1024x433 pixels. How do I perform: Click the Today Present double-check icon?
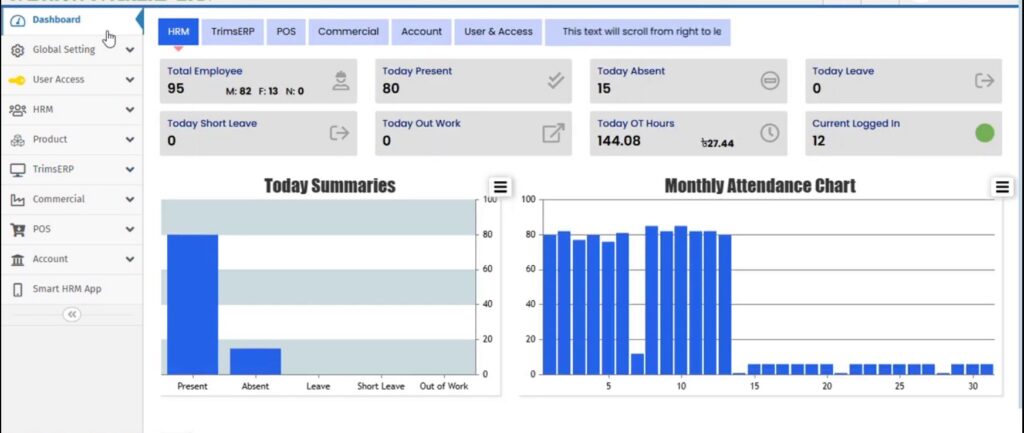(x=556, y=81)
